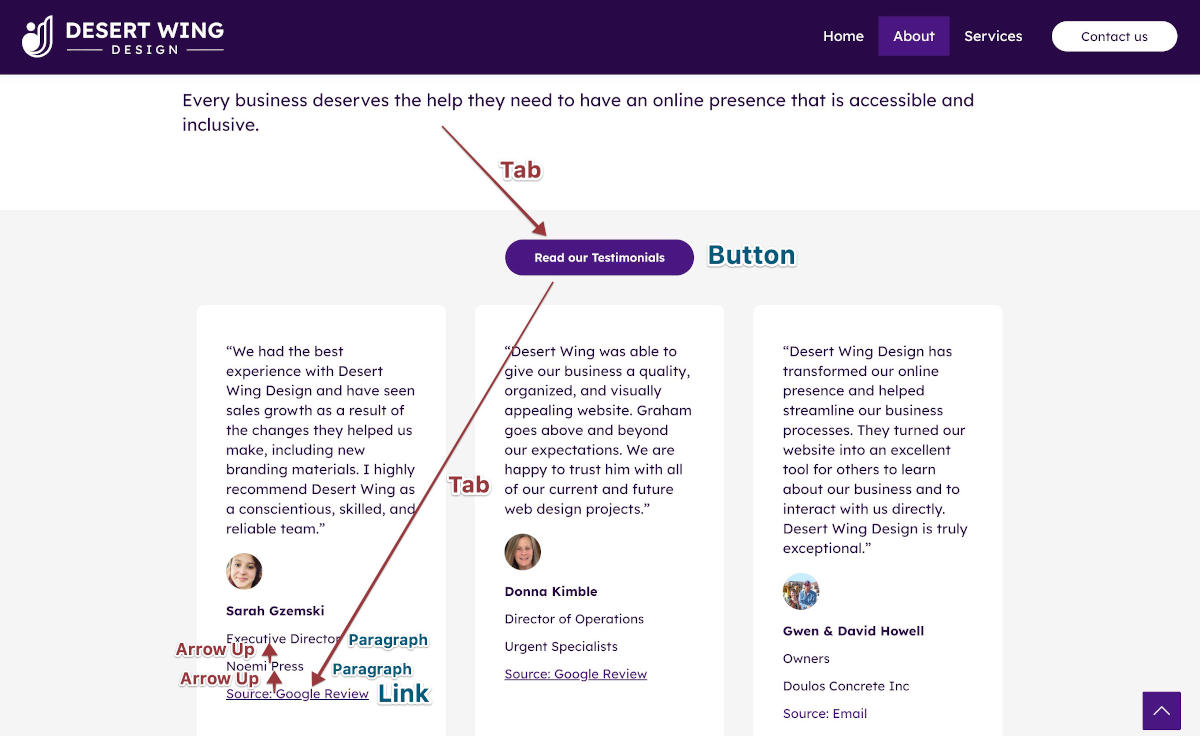Click Gwen & David Howell's photo
1200x736 pixels.
click(801, 591)
